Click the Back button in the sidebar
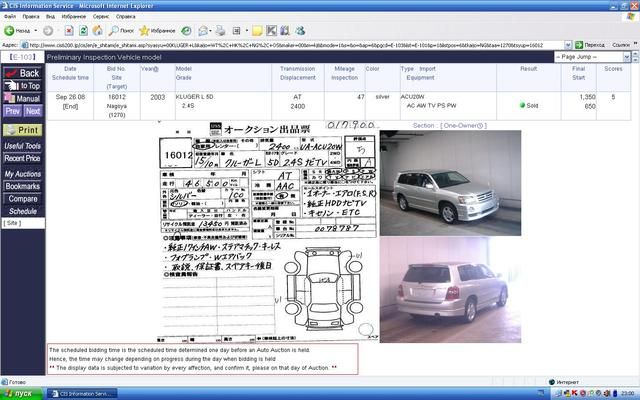This screenshot has width=640, height=400. pos(22,73)
